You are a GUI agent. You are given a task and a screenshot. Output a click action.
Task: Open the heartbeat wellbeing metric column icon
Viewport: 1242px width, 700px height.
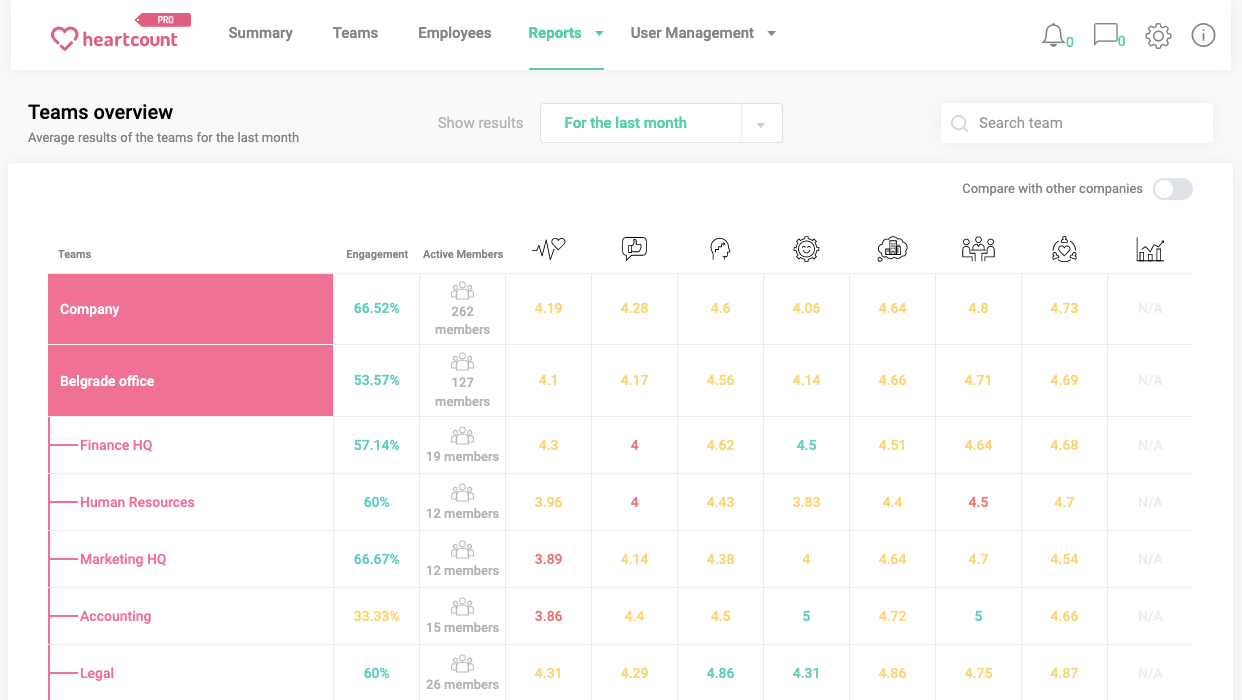(548, 248)
